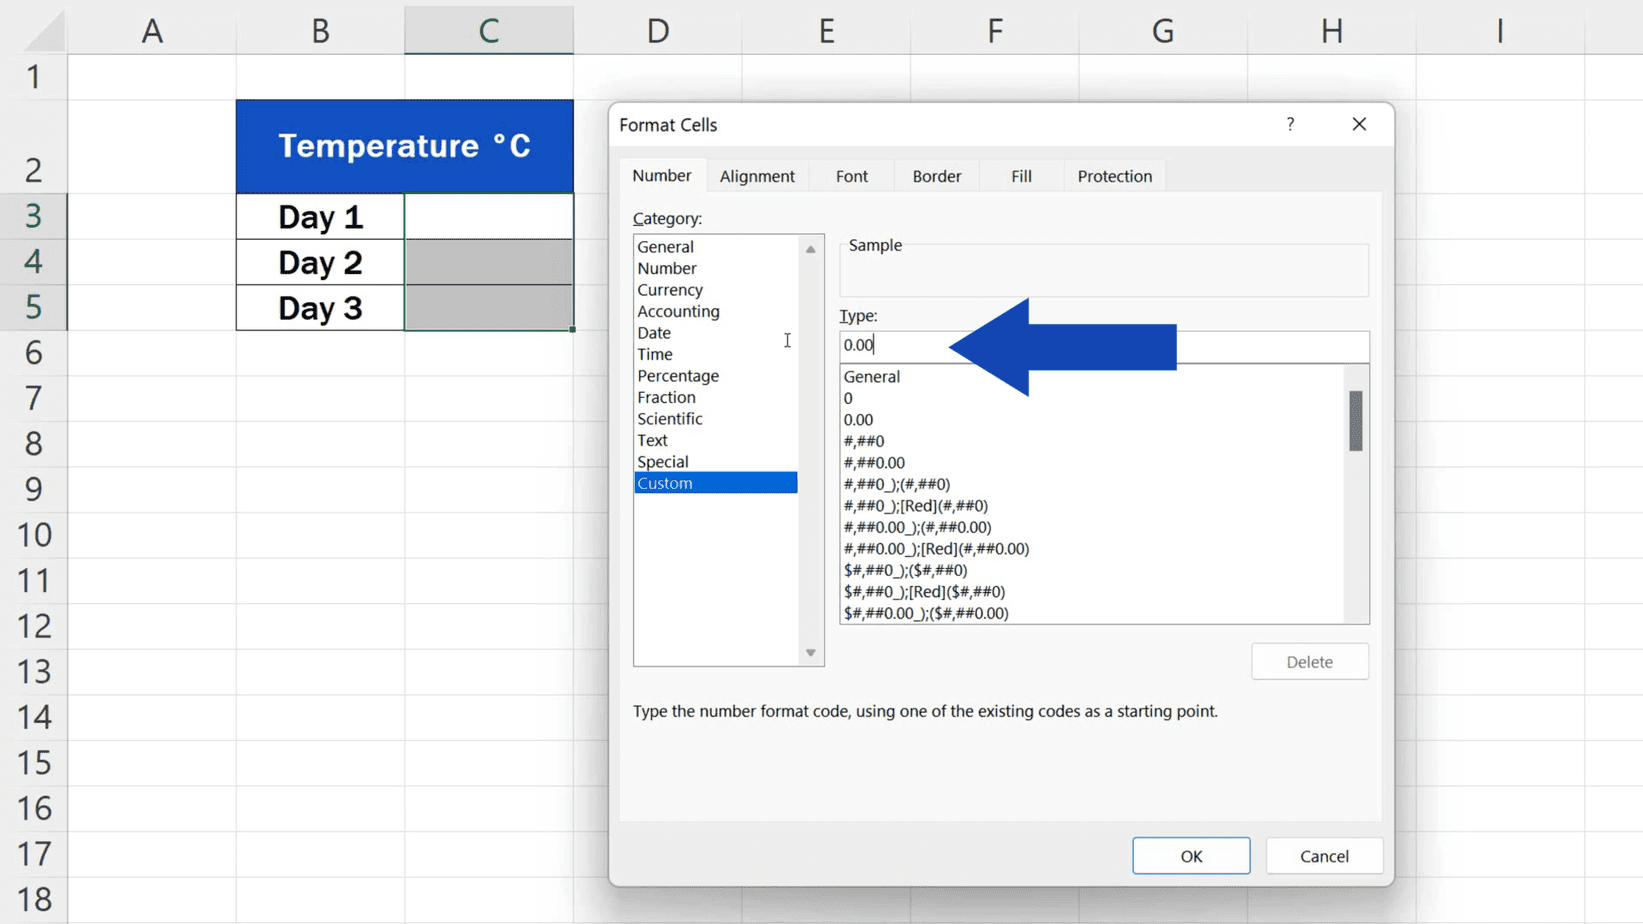Click the Delete button
Image resolution: width=1643 pixels, height=924 pixels.
[1309, 661]
